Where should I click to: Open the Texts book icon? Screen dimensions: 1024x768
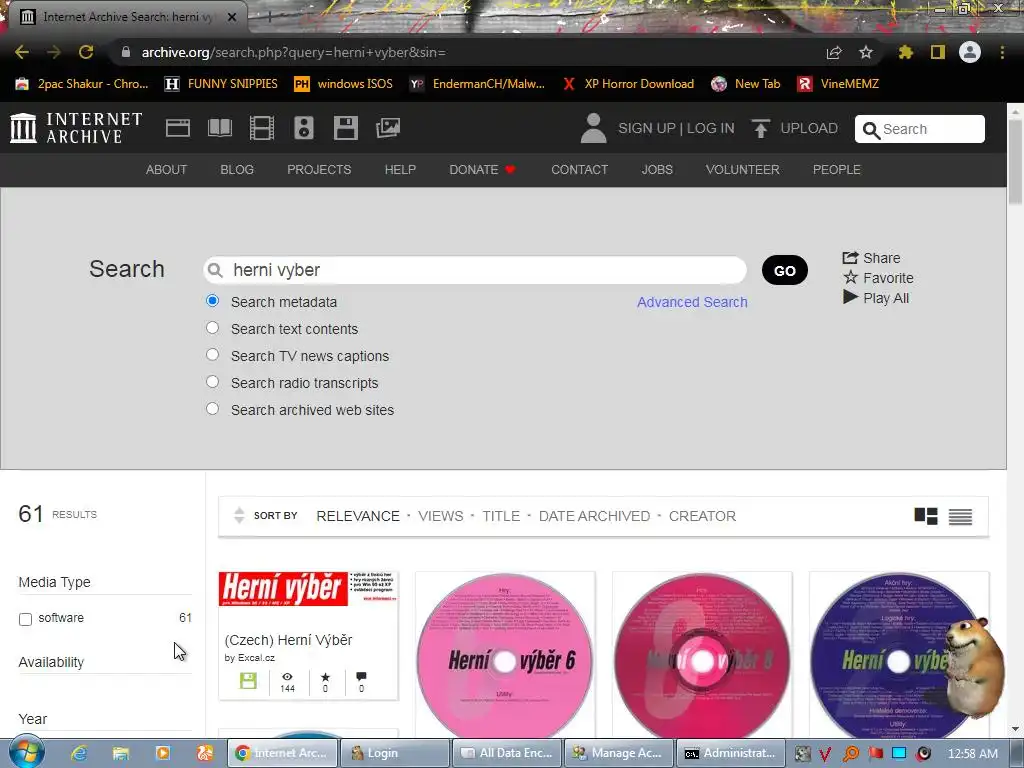pos(219,128)
